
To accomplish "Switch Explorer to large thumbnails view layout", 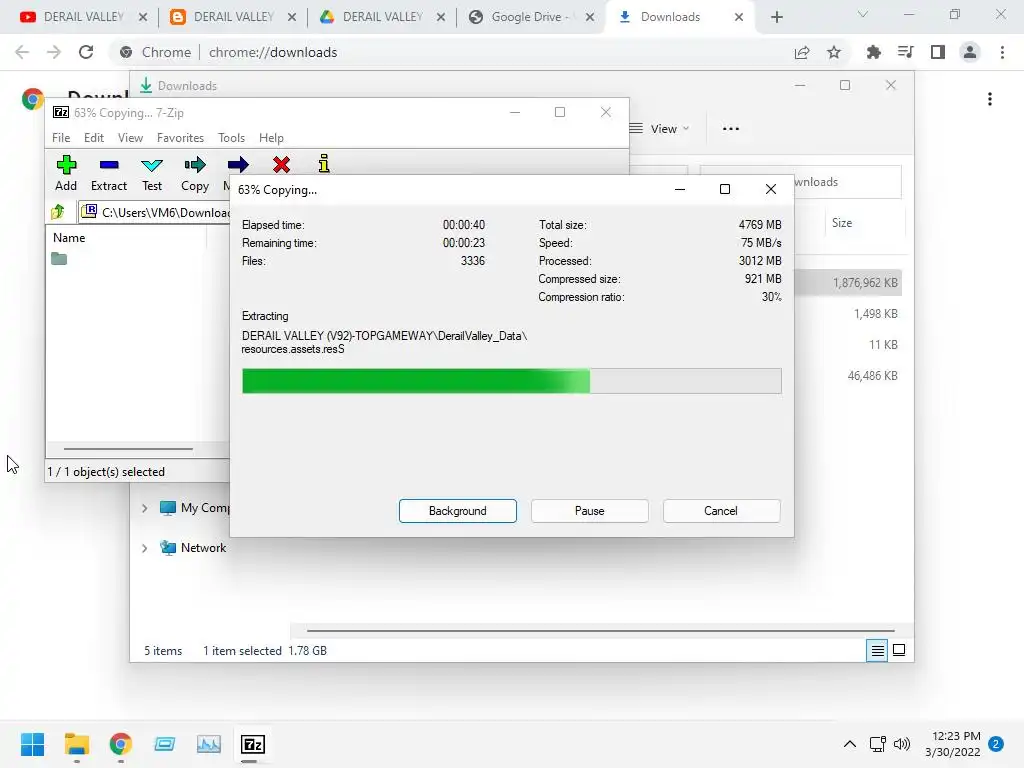I will (x=899, y=650).
